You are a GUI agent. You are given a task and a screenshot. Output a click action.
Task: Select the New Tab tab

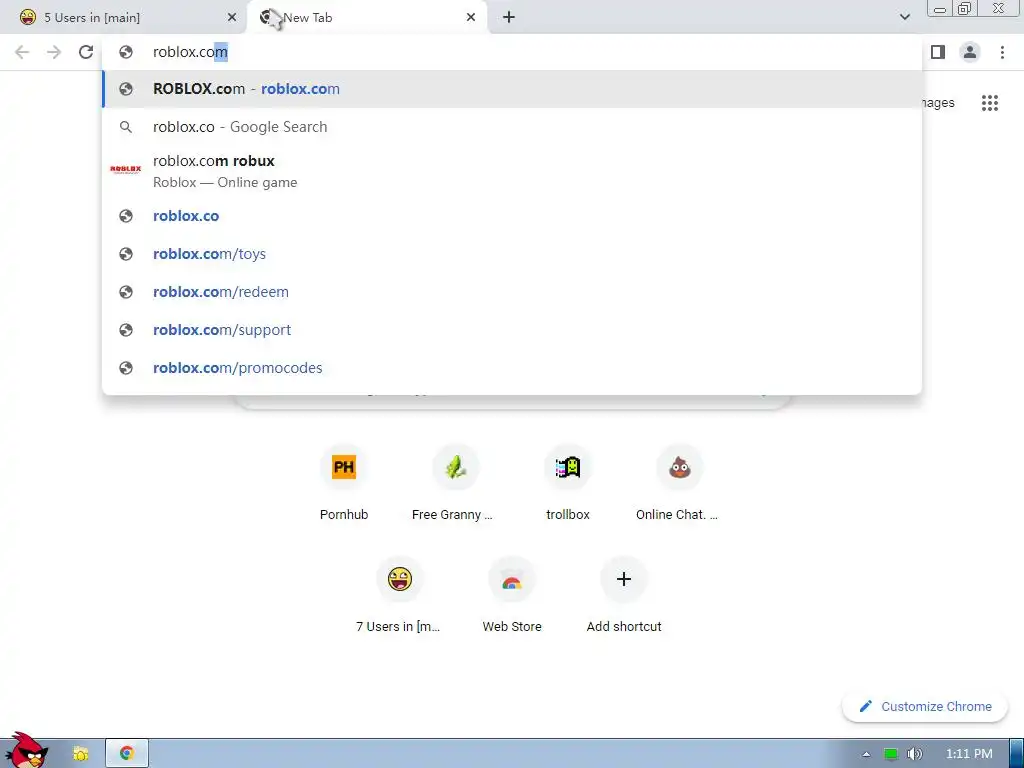coord(366,18)
